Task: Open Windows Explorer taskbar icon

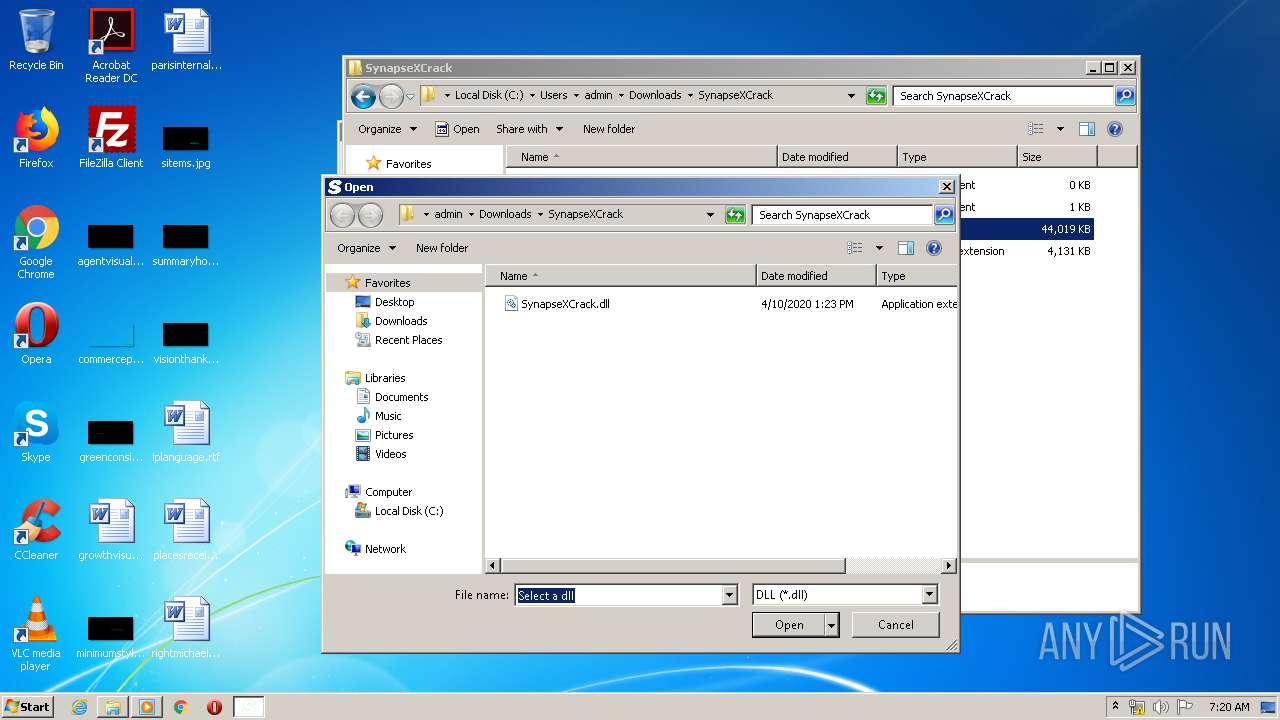Action: coord(113,707)
